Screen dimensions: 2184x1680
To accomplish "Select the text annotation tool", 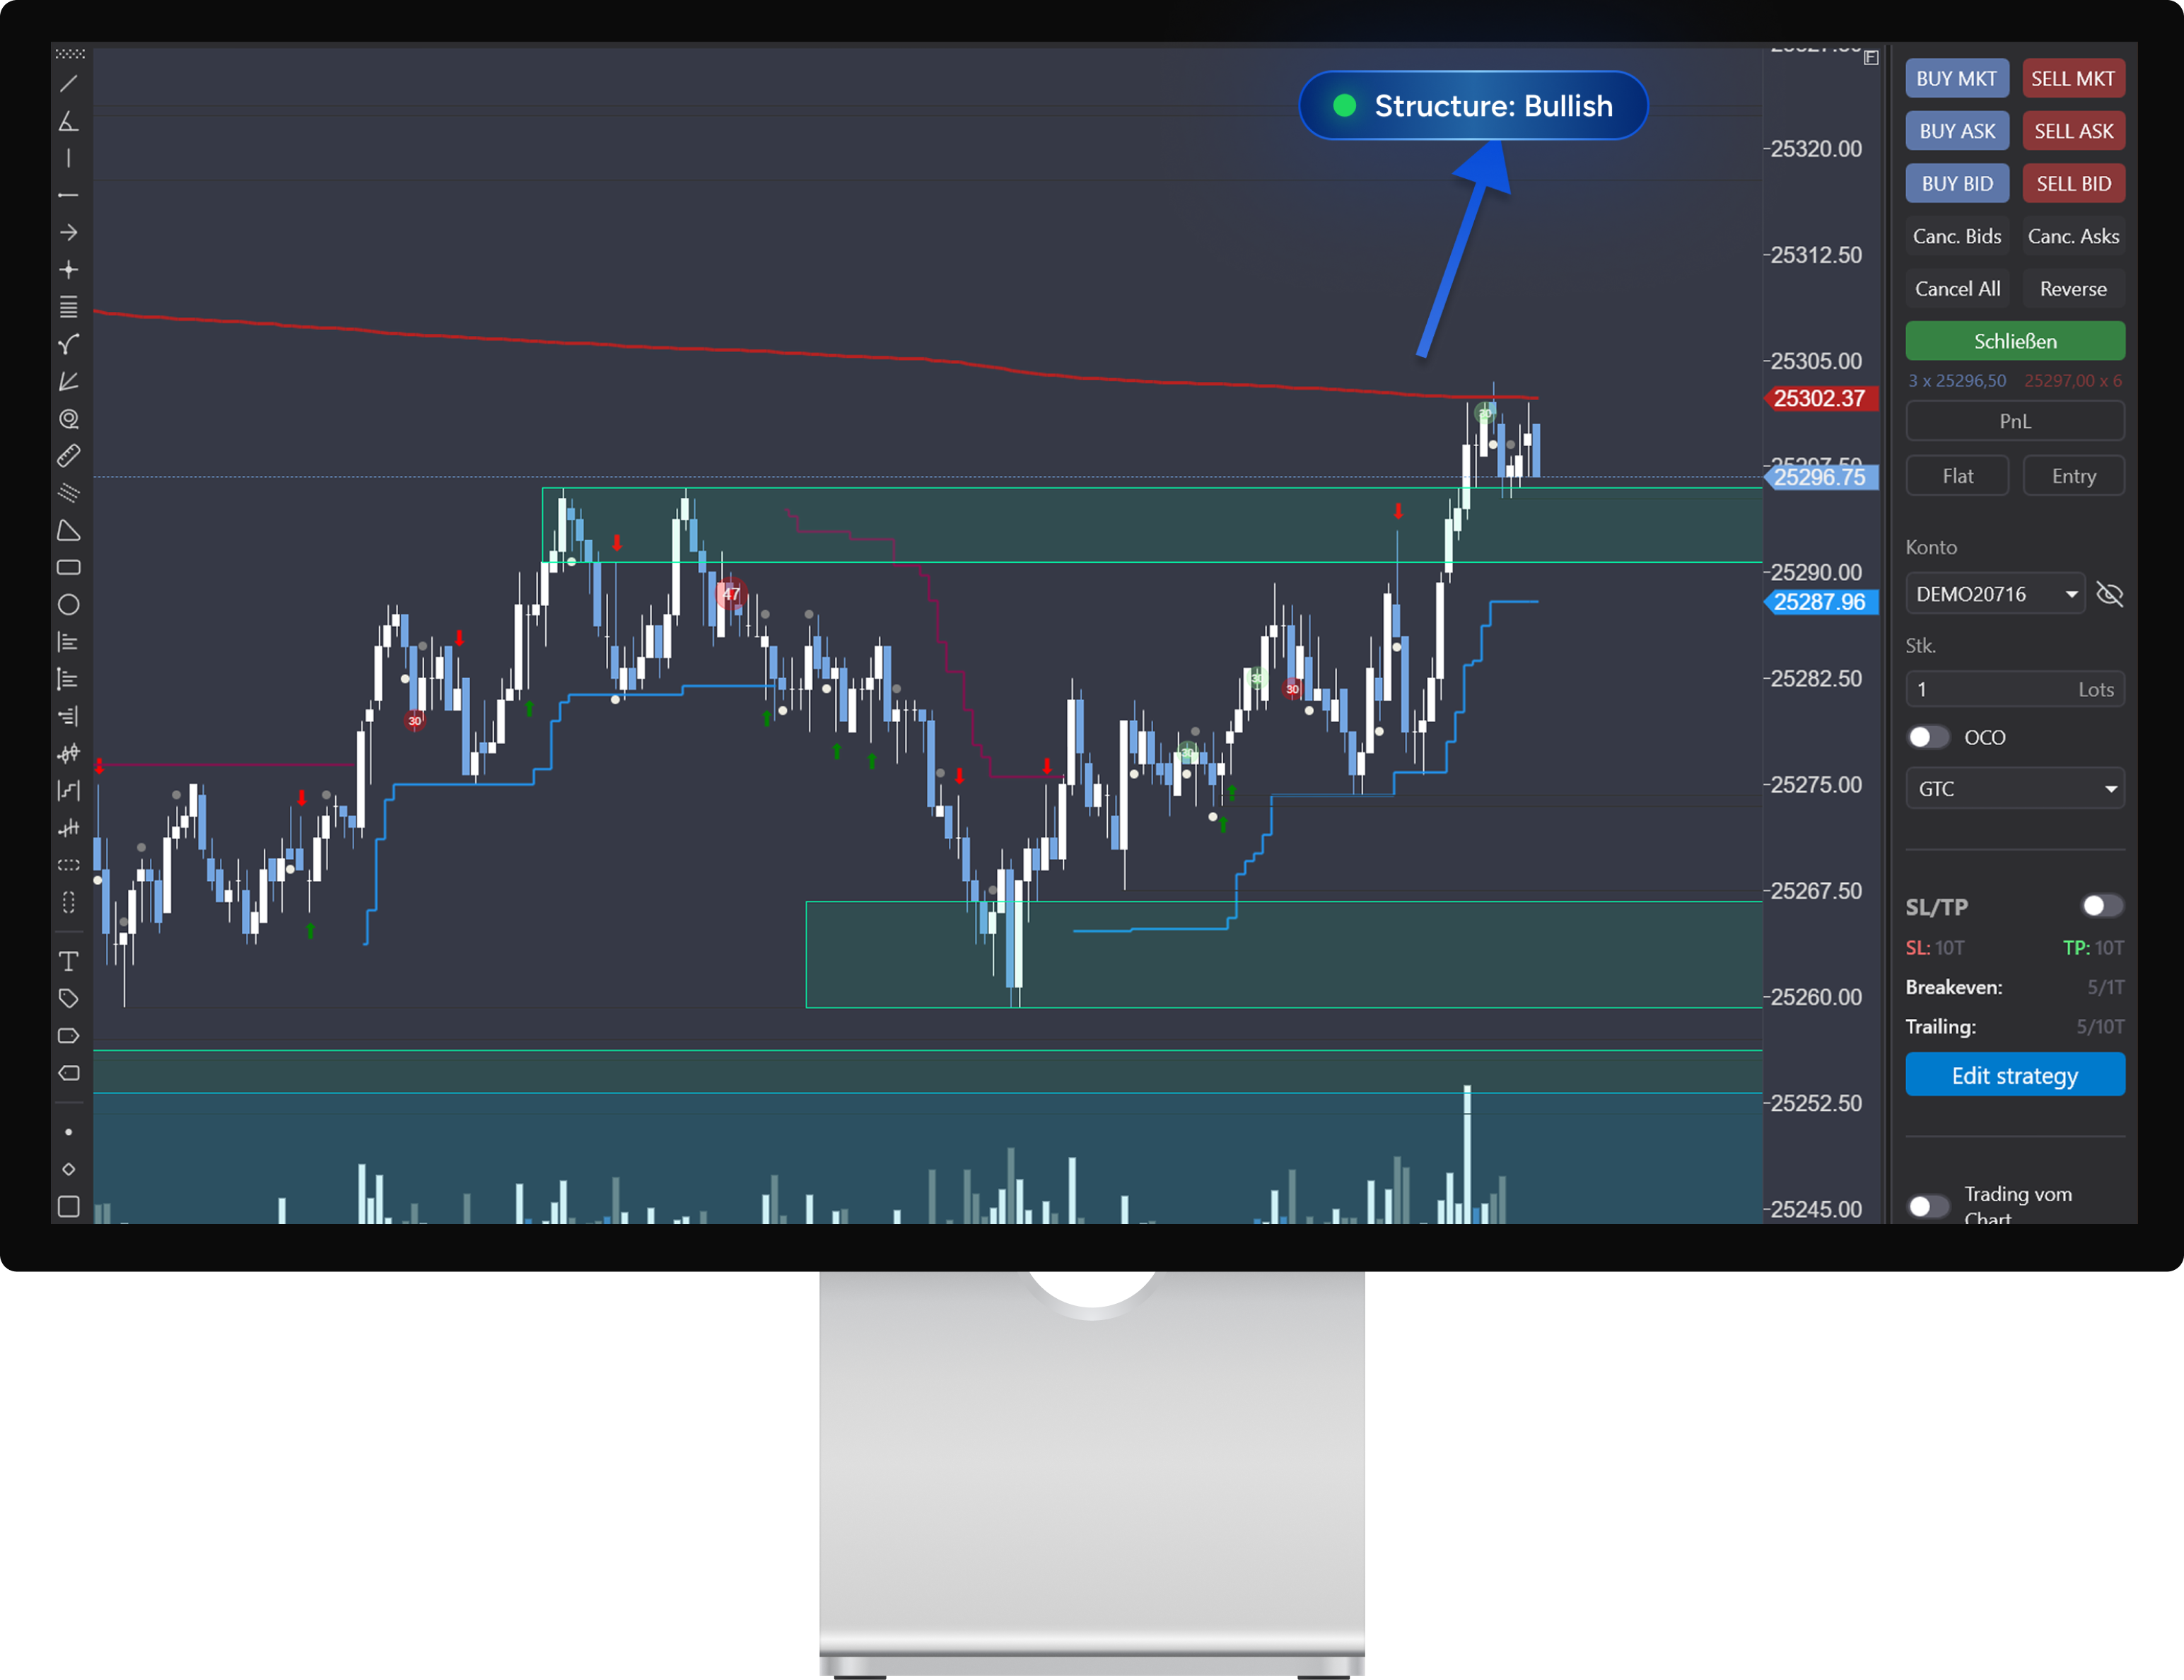I will pos(68,962).
